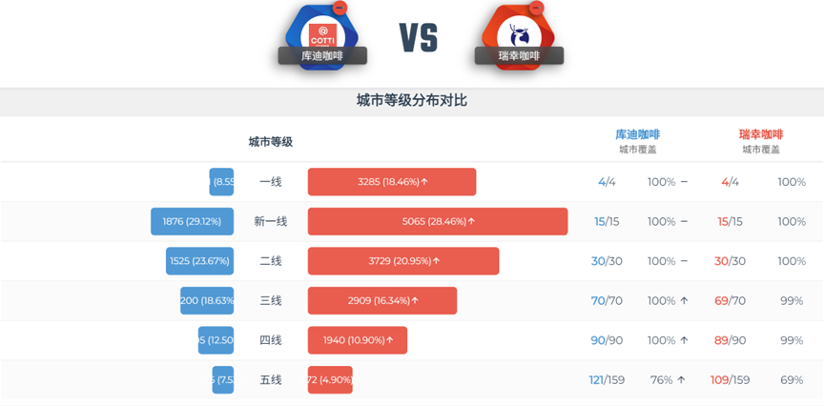The image size is (824, 406).
Task: Click the 库迪咖啡 name label under its logo
Action: (x=322, y=57)
